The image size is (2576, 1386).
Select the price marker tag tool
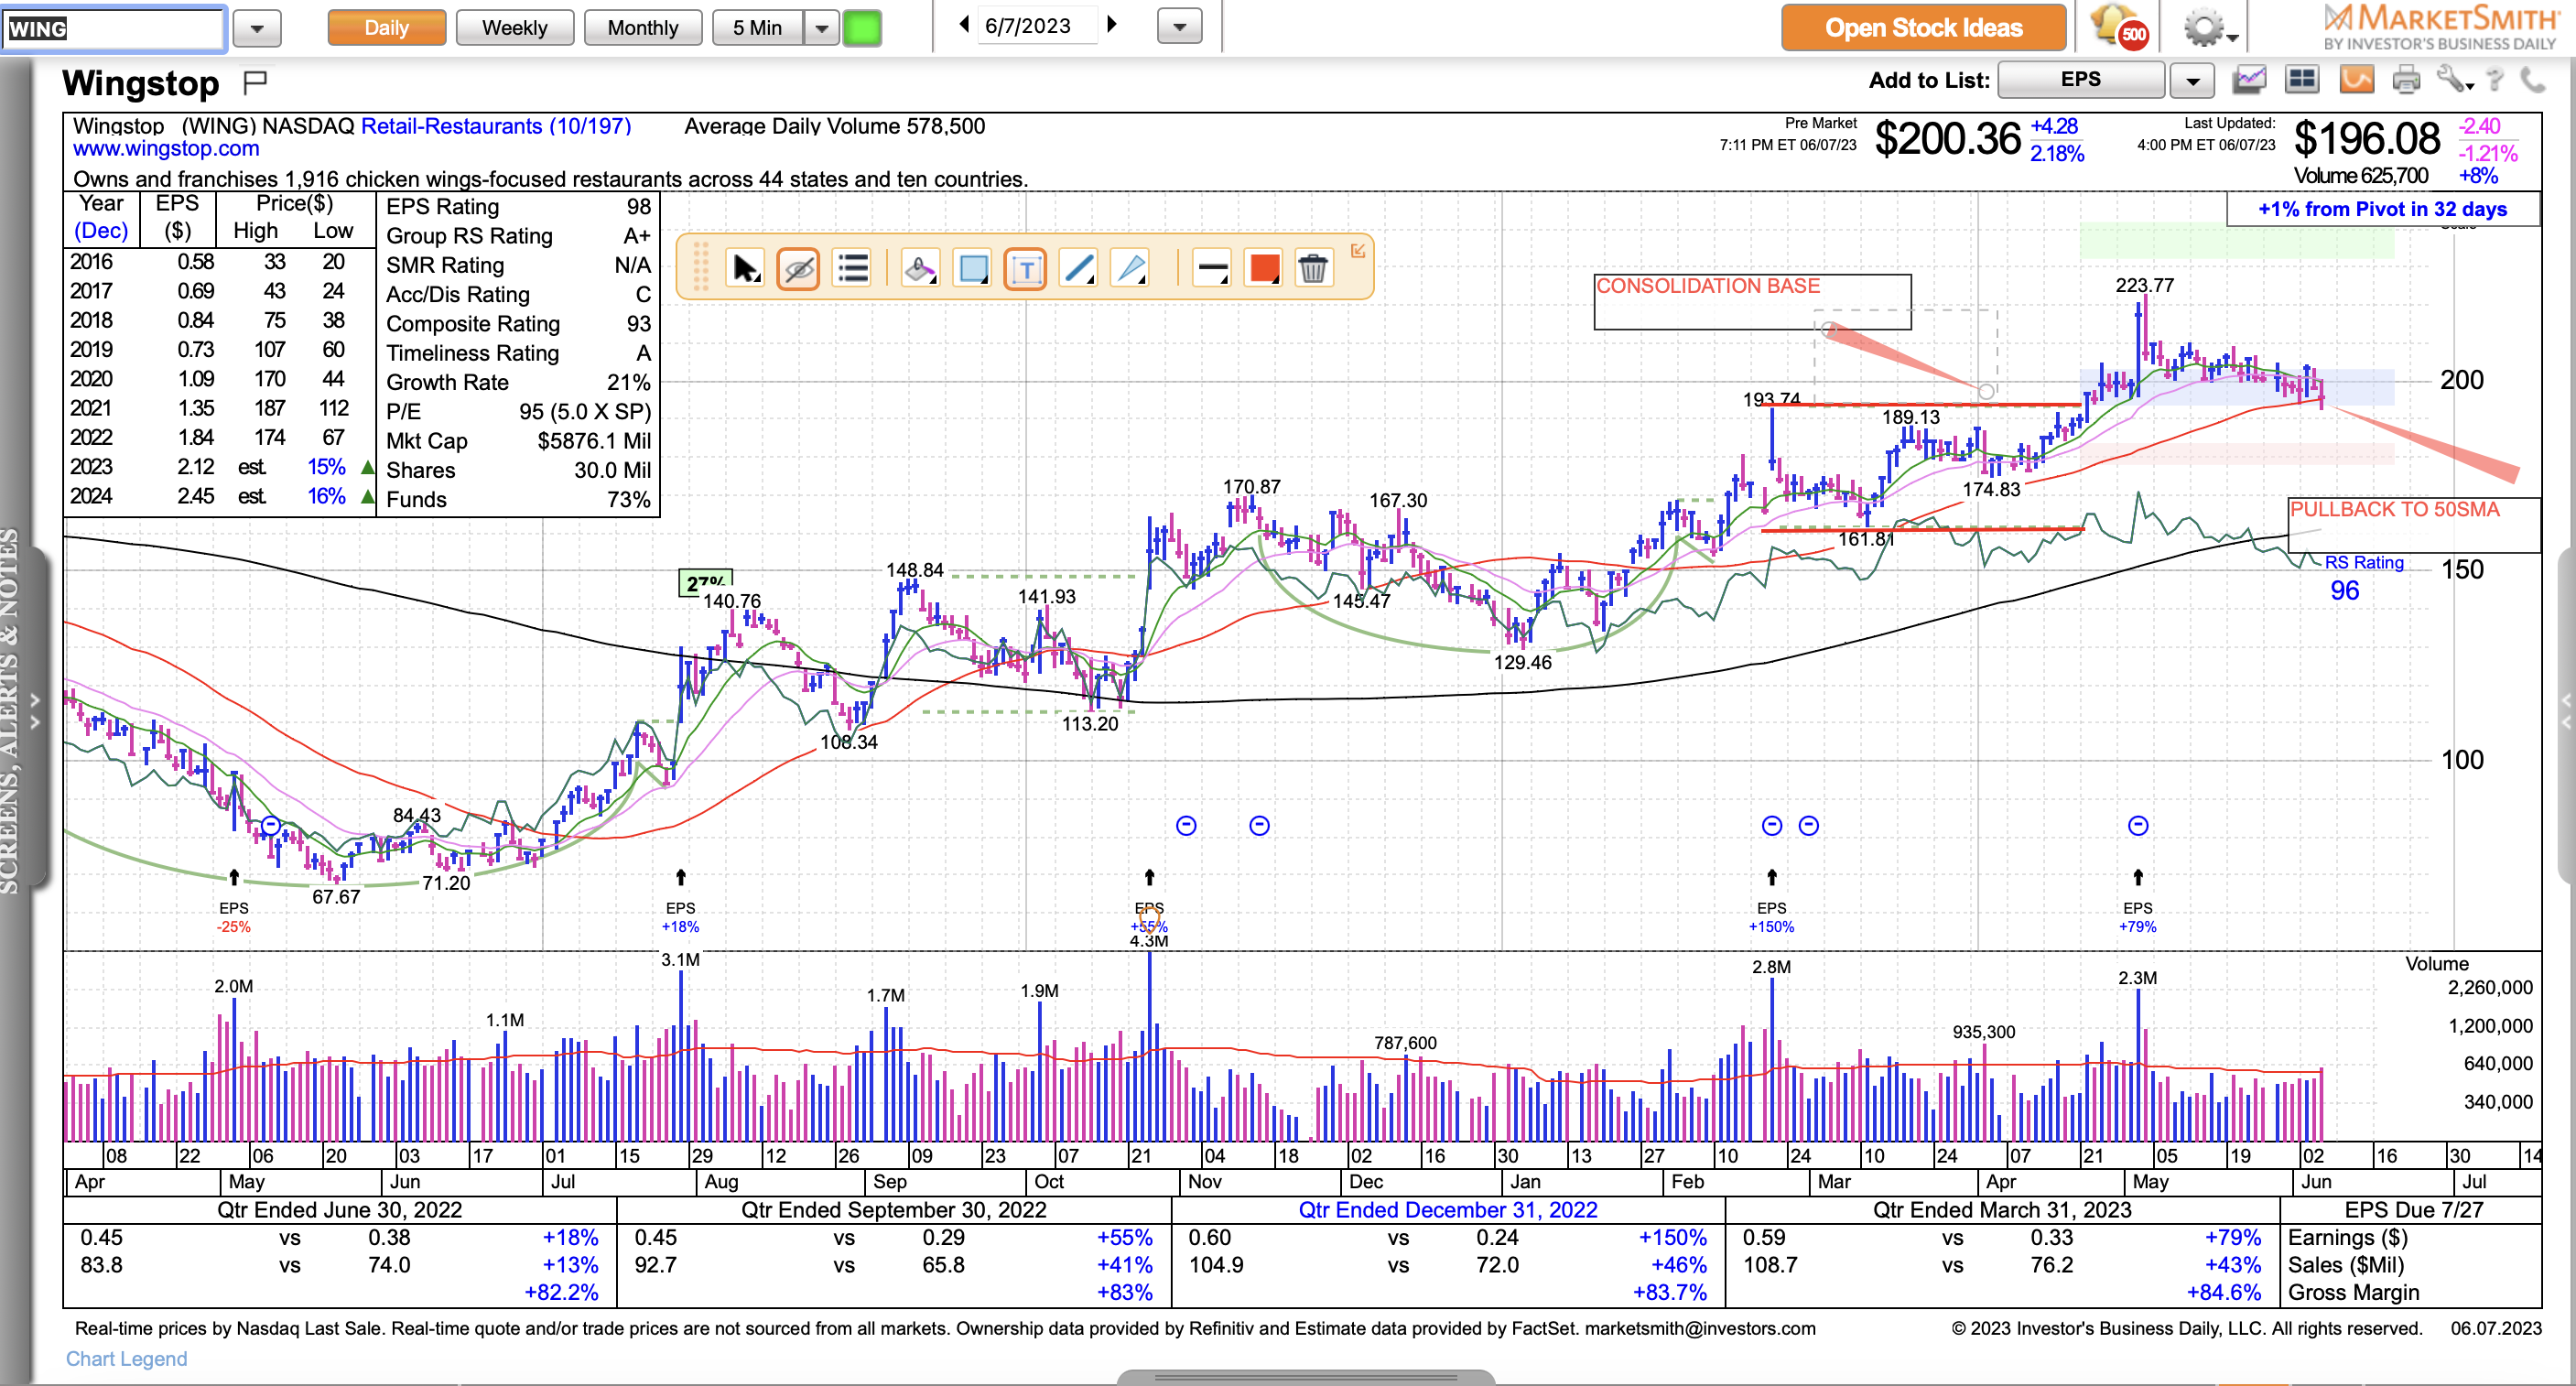pos(920,268)
